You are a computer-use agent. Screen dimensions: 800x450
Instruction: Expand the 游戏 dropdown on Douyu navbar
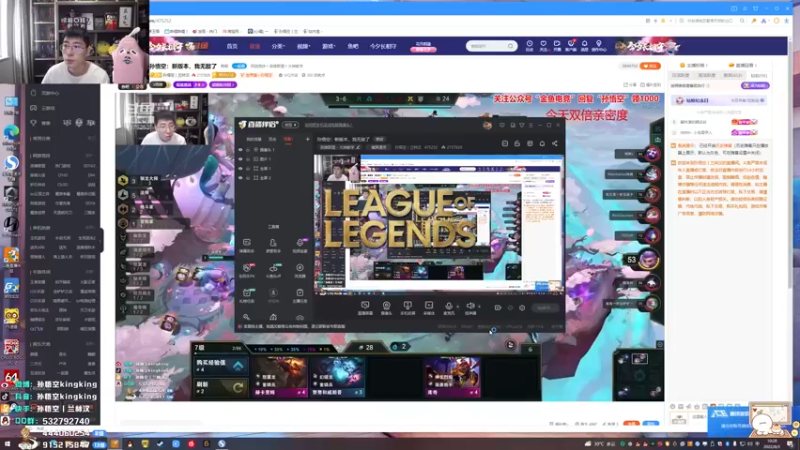click(329, 46)
